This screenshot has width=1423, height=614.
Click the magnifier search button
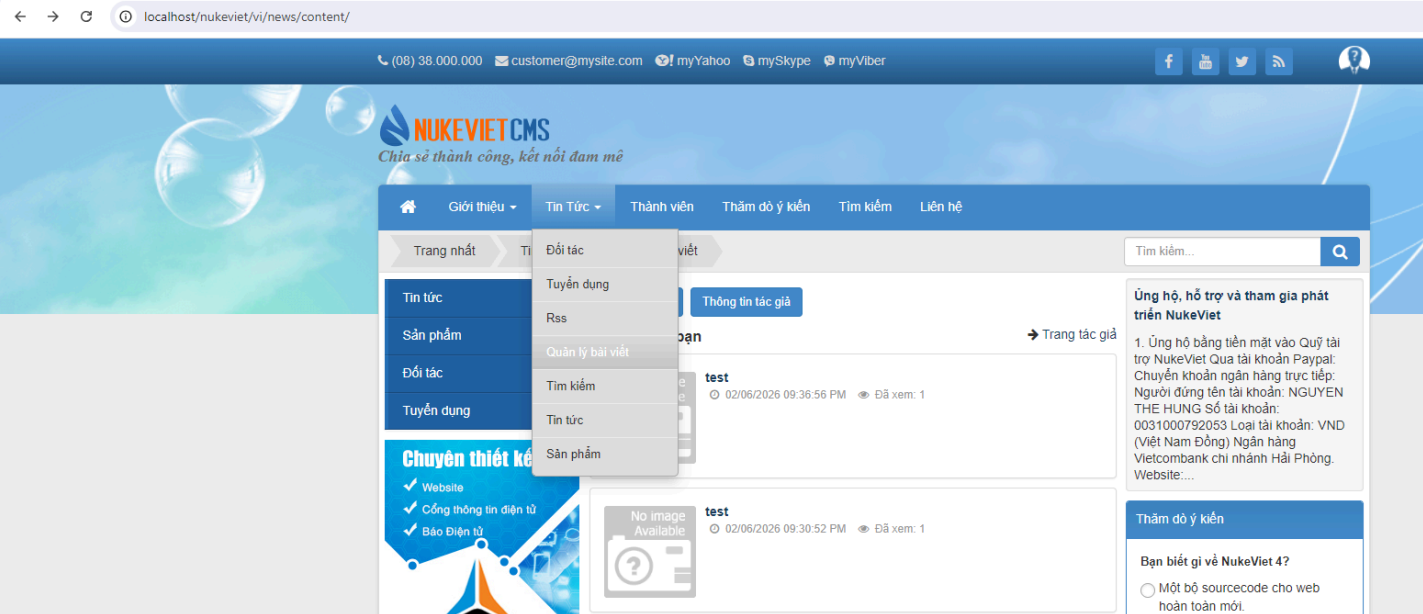tap(1340, 252)
